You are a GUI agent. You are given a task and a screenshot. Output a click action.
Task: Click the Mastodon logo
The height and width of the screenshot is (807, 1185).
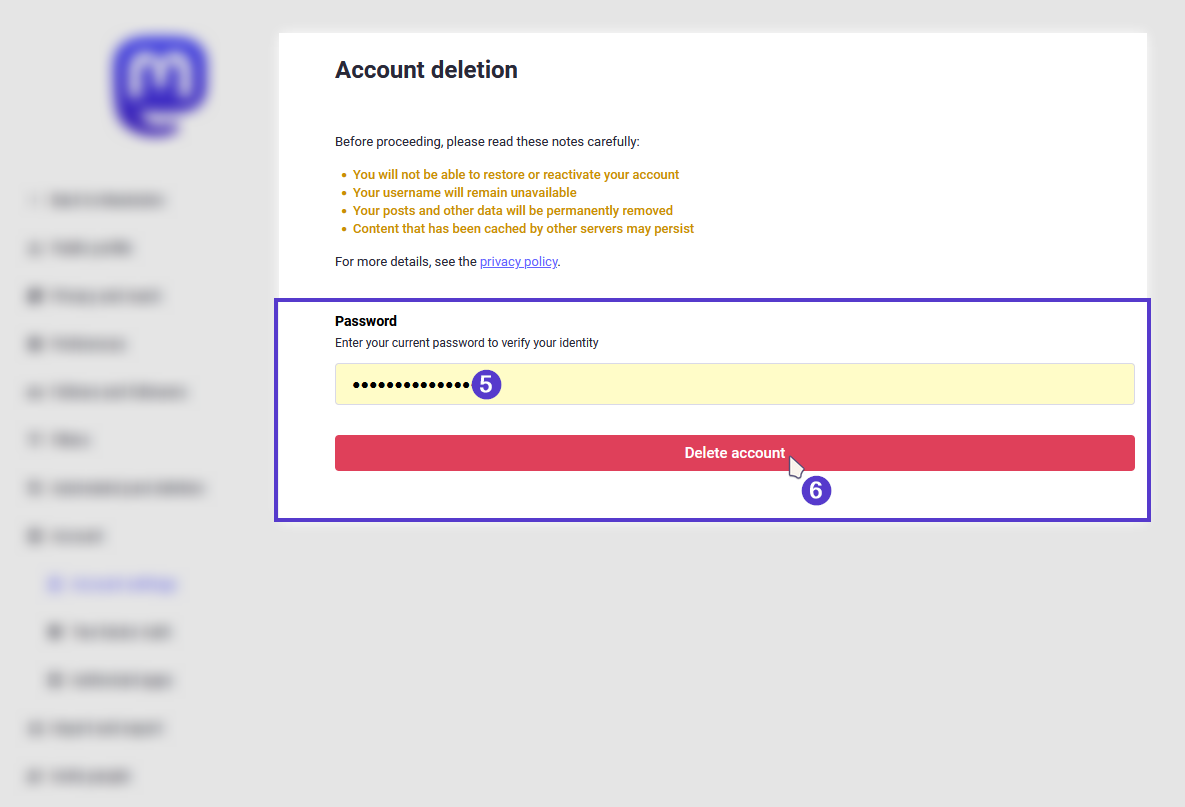(x=160, y=85)
